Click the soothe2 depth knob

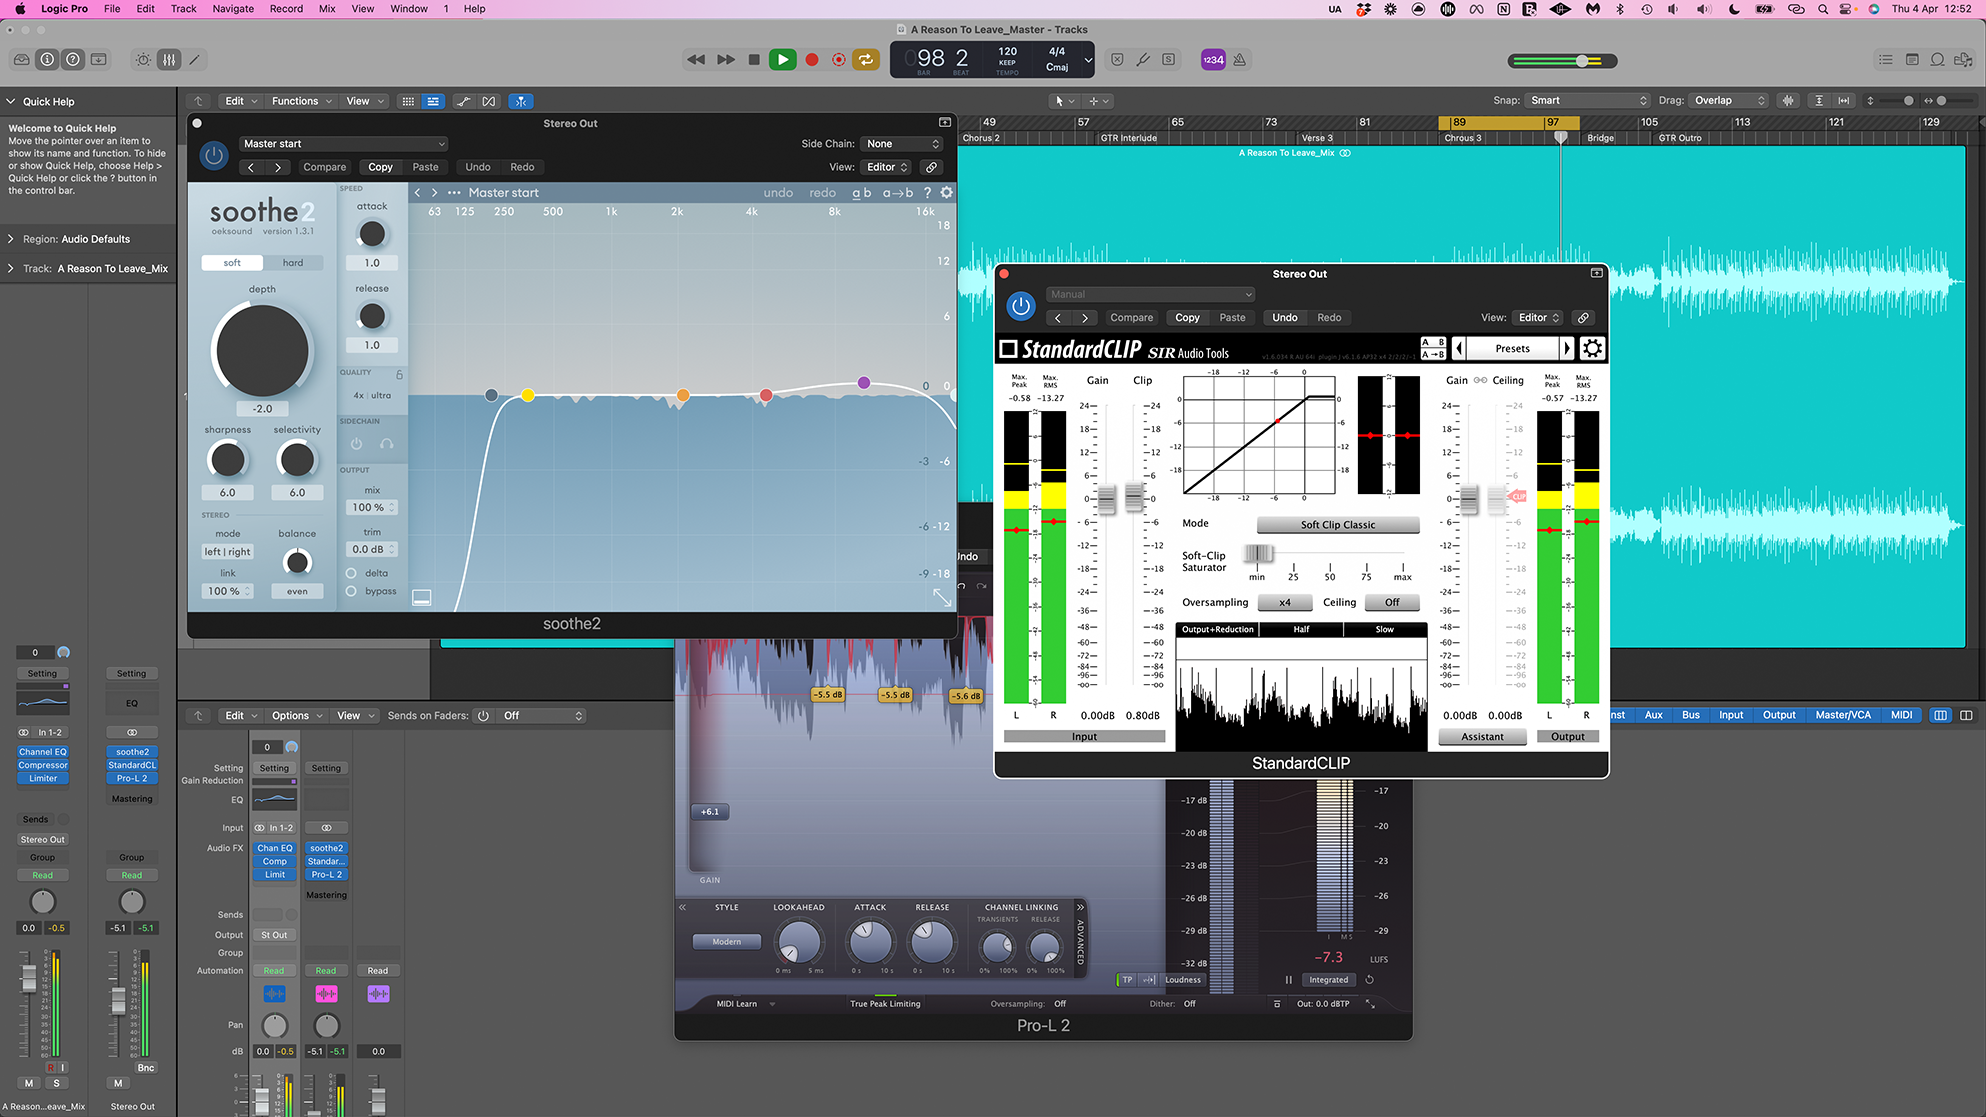[262, 351]
